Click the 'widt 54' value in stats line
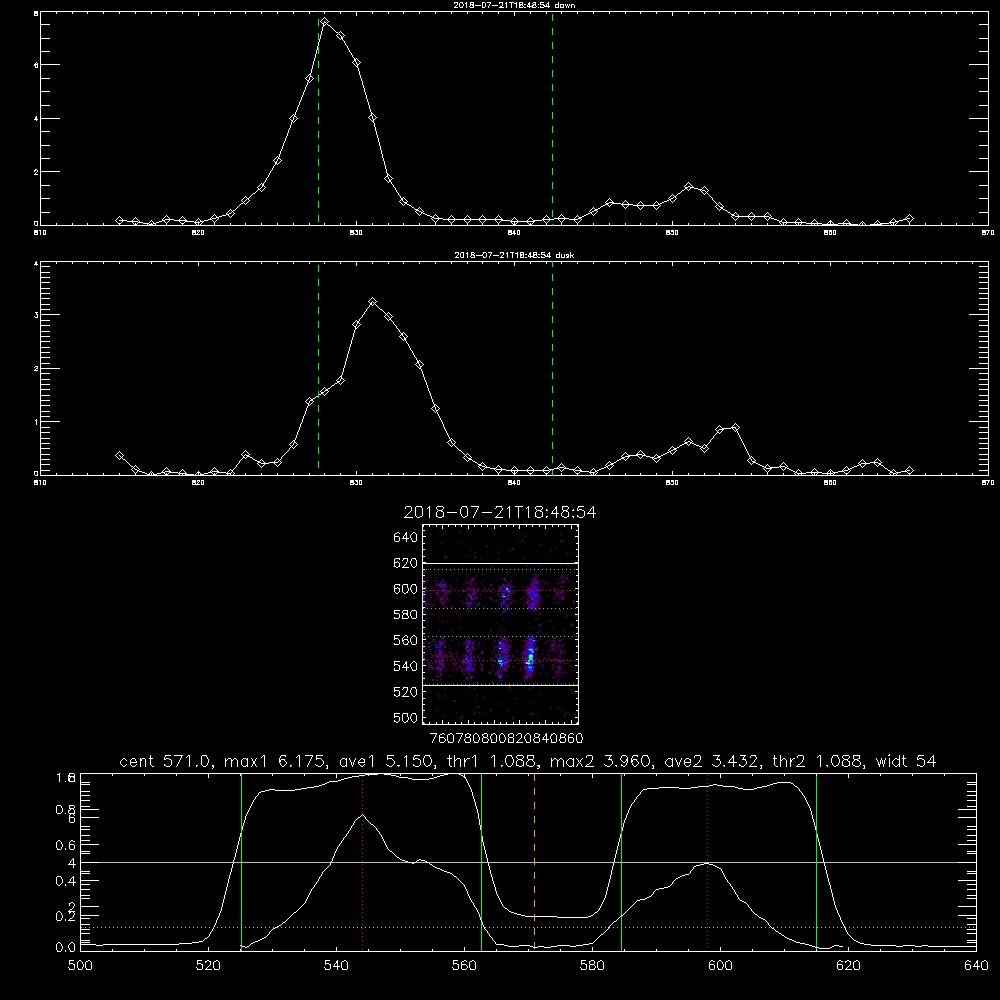Screen dimensions: 1000x1000 point(906,761)
